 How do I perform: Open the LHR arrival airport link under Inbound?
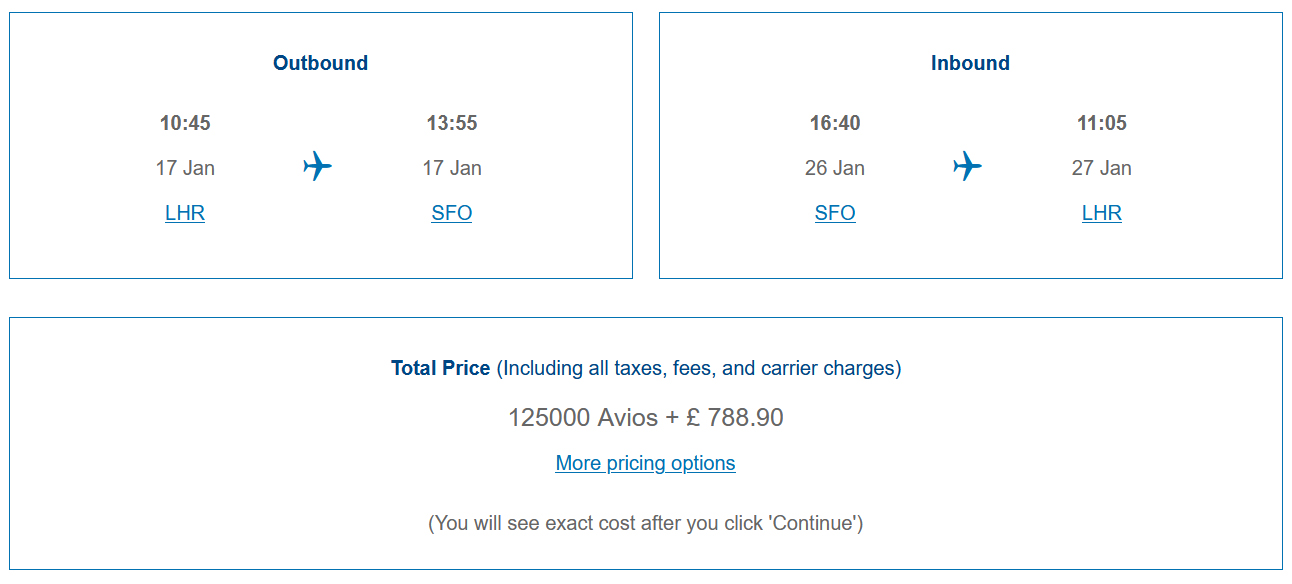[1102, 213]
